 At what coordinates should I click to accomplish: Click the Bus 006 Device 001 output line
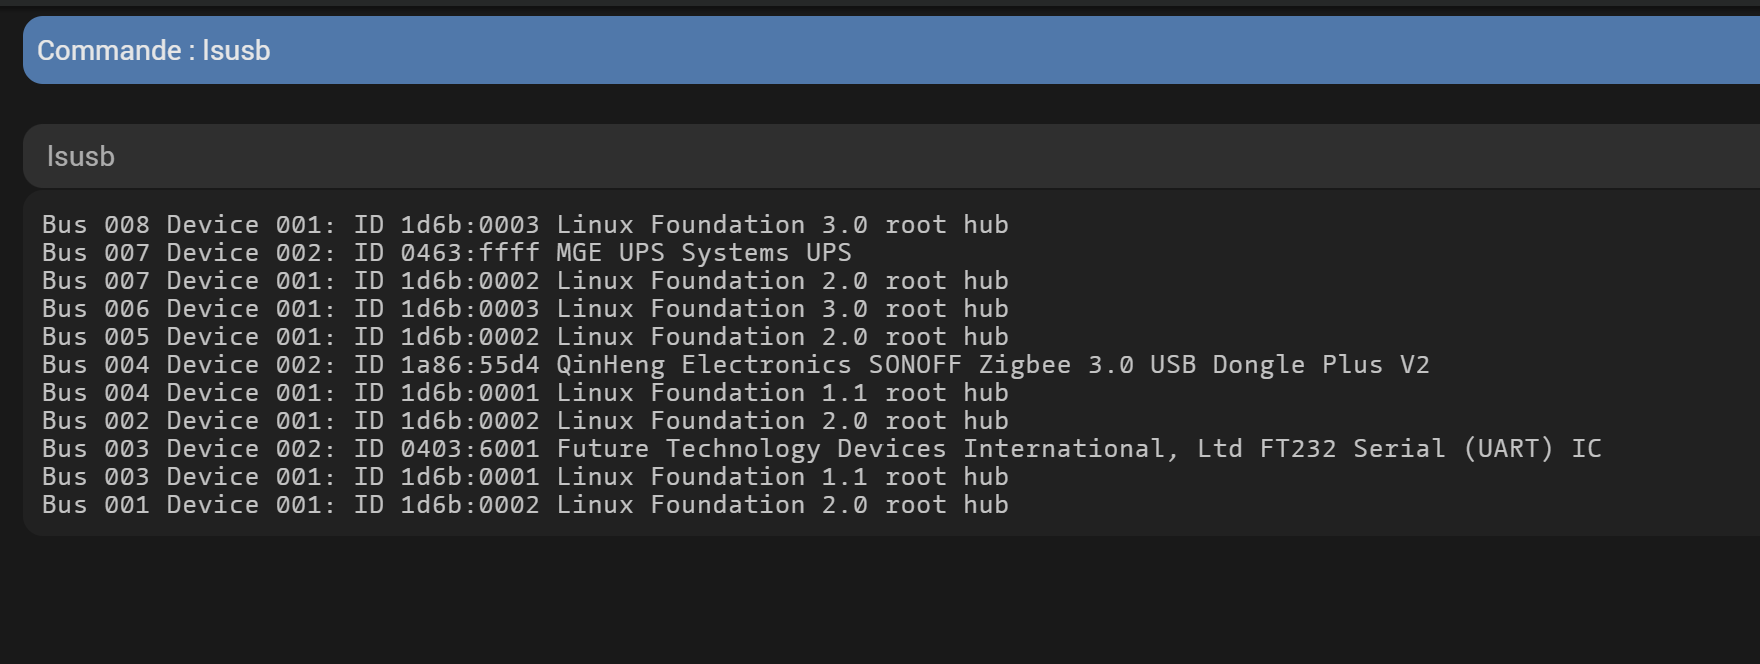point(525,309)
